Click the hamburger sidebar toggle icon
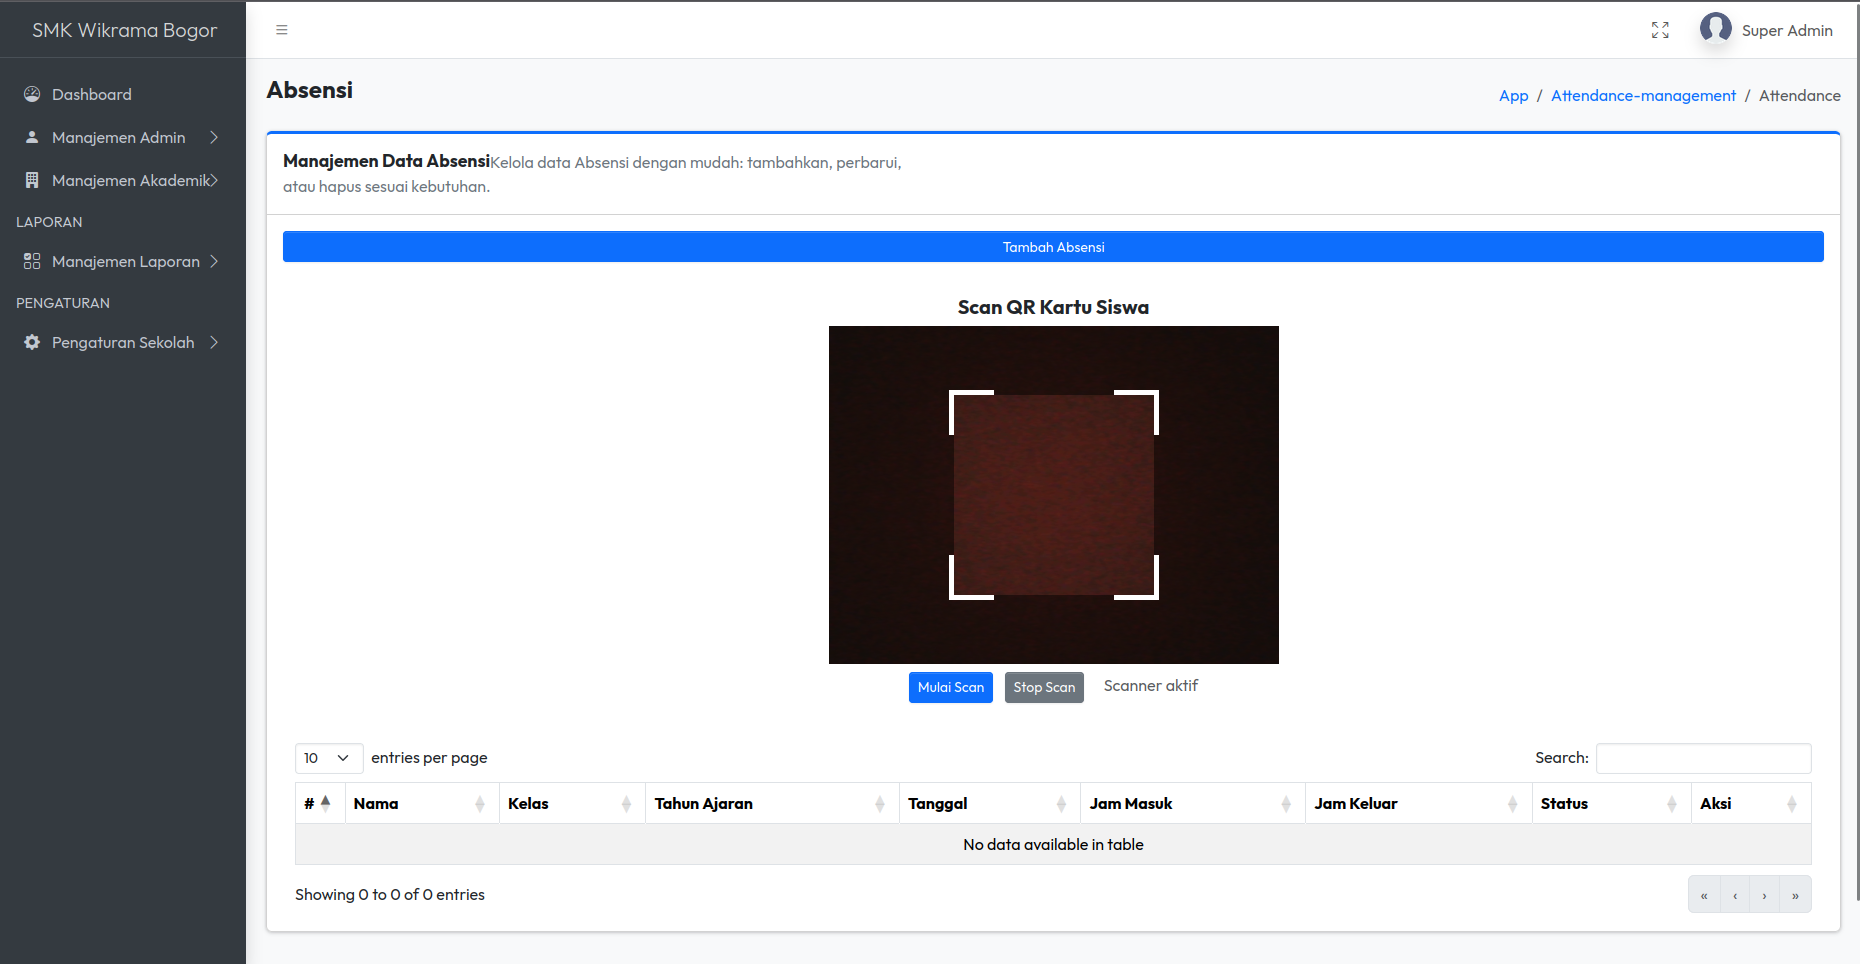The width and height of the screenshot is (1860, 964). pyautogui.click(x=282, y=30)
